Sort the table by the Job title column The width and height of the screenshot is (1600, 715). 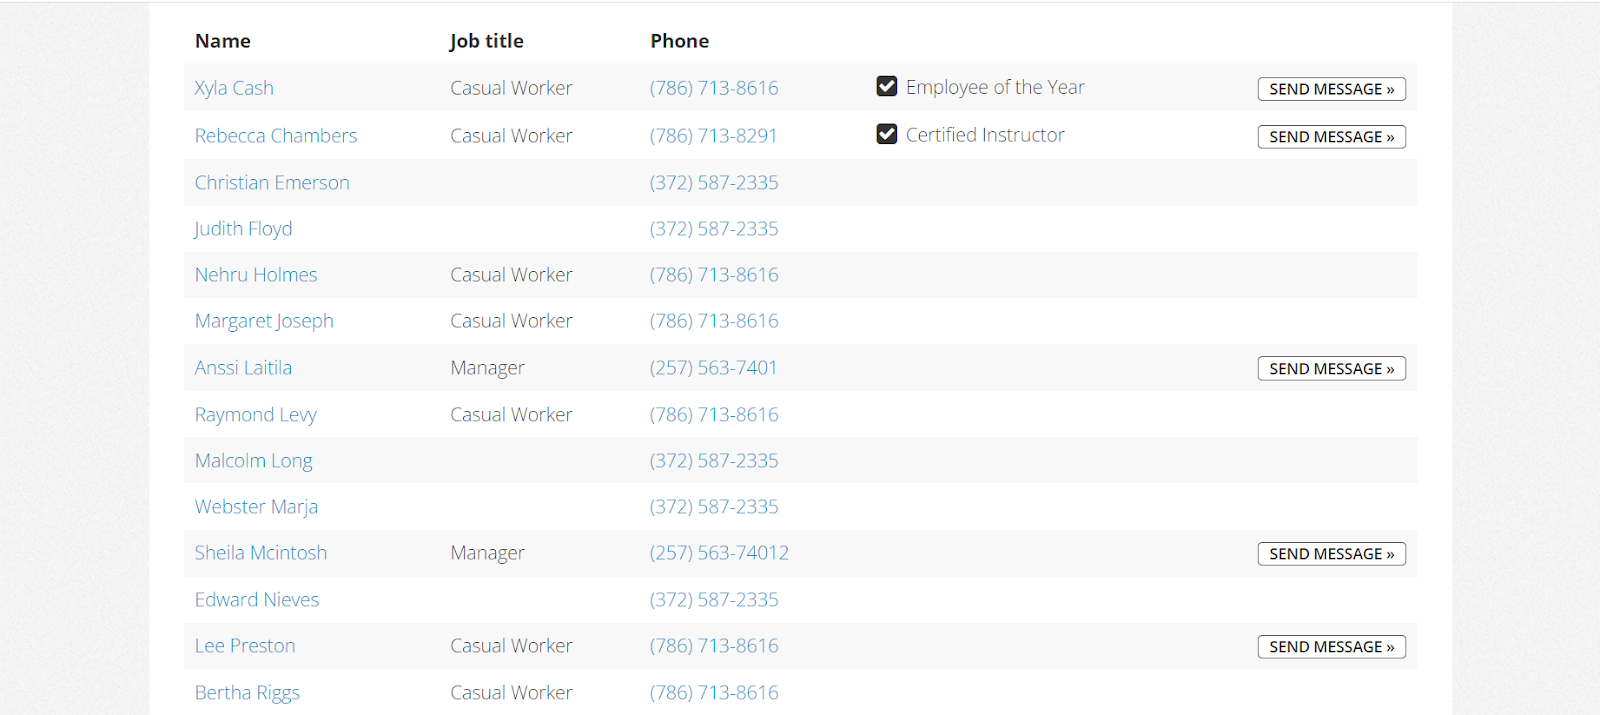[486, 41]
